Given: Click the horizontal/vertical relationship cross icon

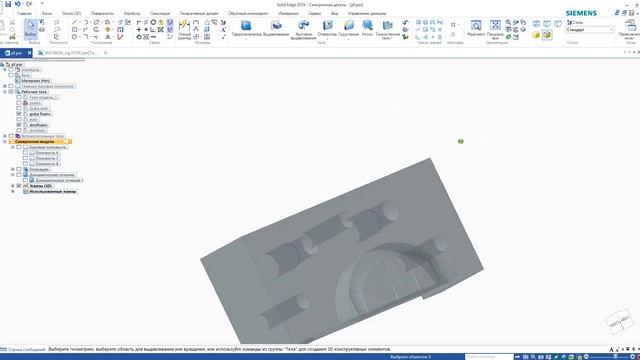Looking at the screenshot, I should click(139, 29).
